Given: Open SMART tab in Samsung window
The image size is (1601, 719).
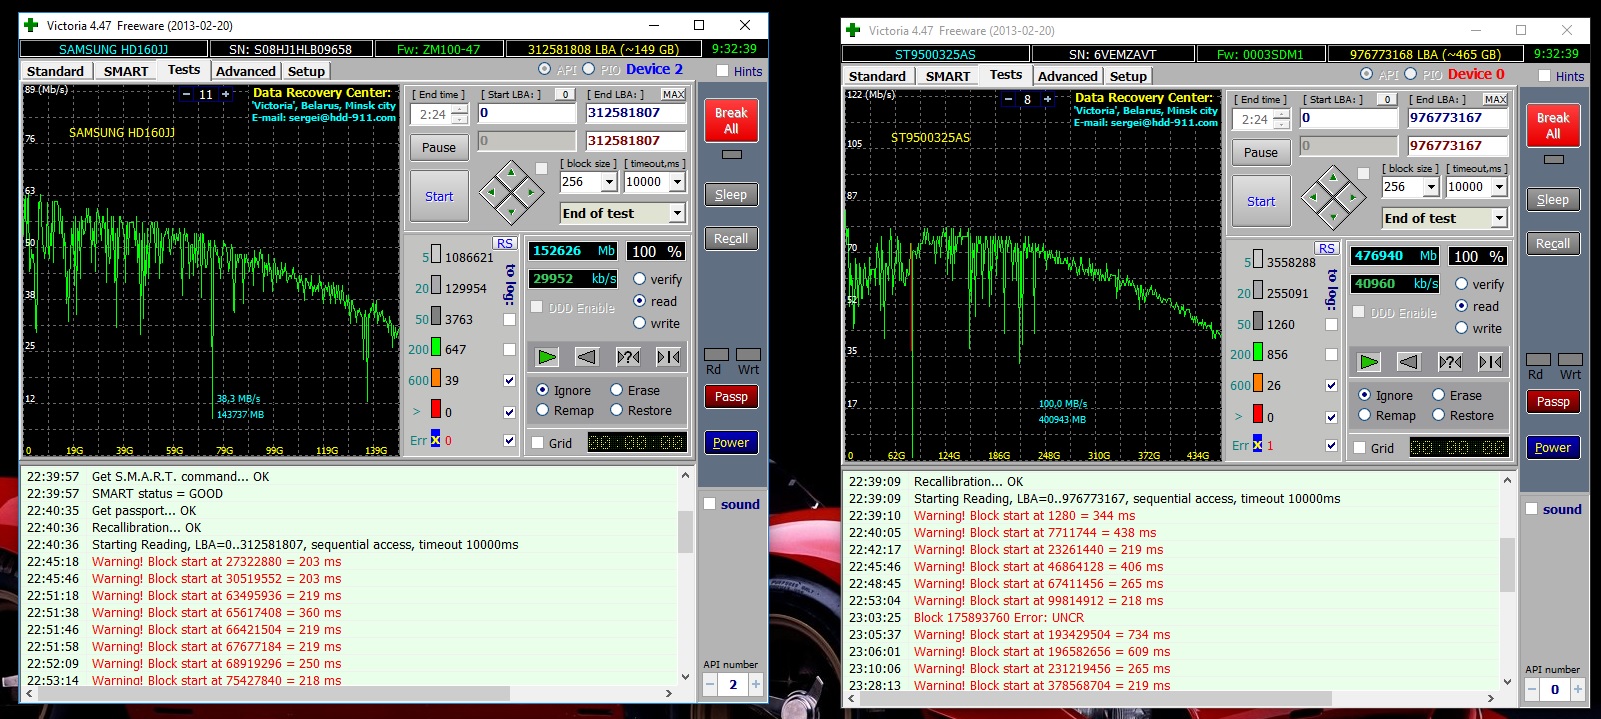Looking at the screenshot, I should point(126,71).
